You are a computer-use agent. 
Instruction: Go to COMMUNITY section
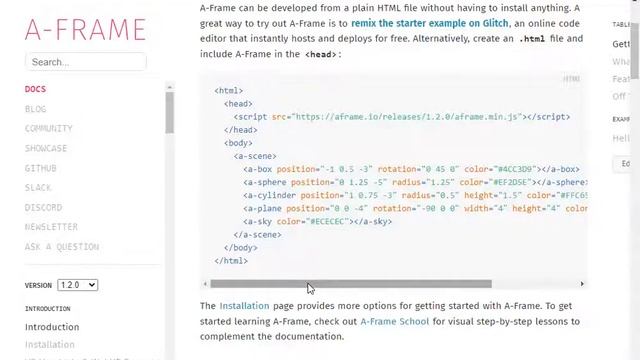coord(49,129)
